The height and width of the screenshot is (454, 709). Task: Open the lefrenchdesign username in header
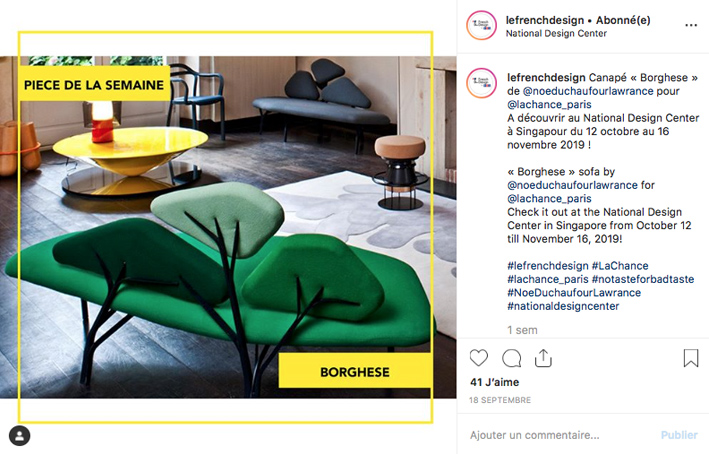545,20
